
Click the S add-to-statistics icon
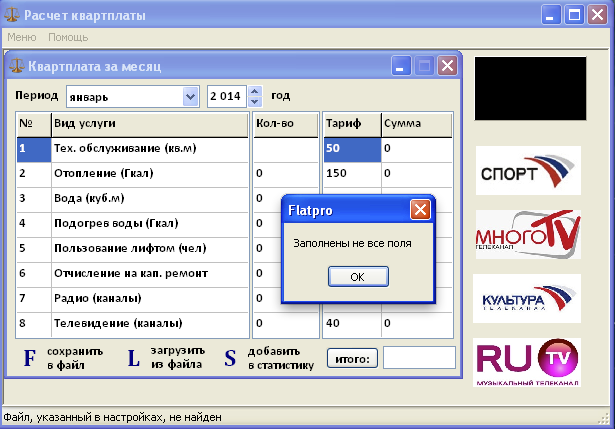point(230,358)
